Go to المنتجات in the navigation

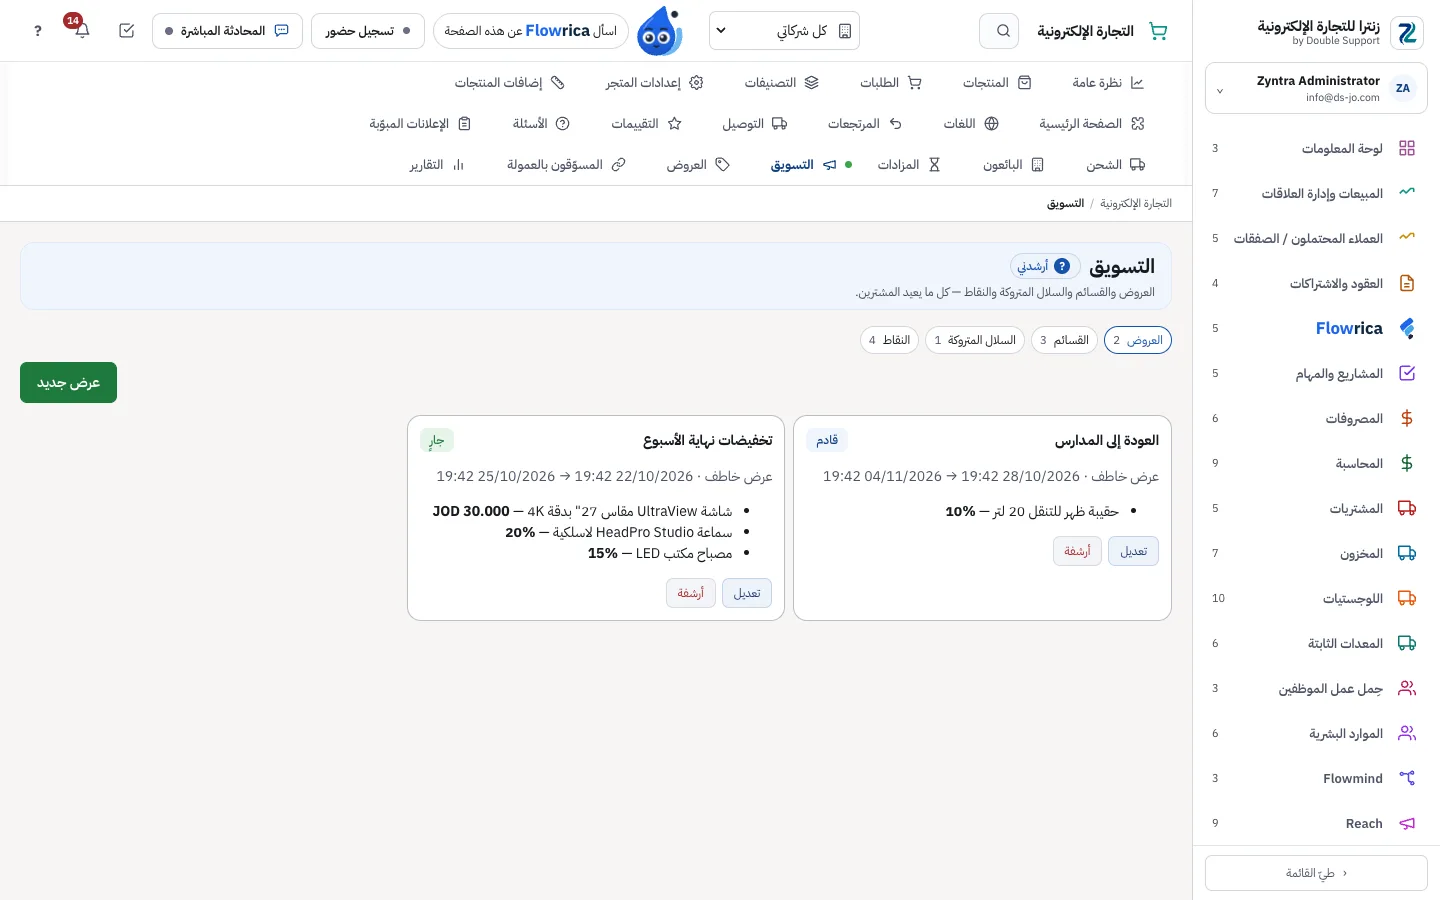(x=997, y=82)
